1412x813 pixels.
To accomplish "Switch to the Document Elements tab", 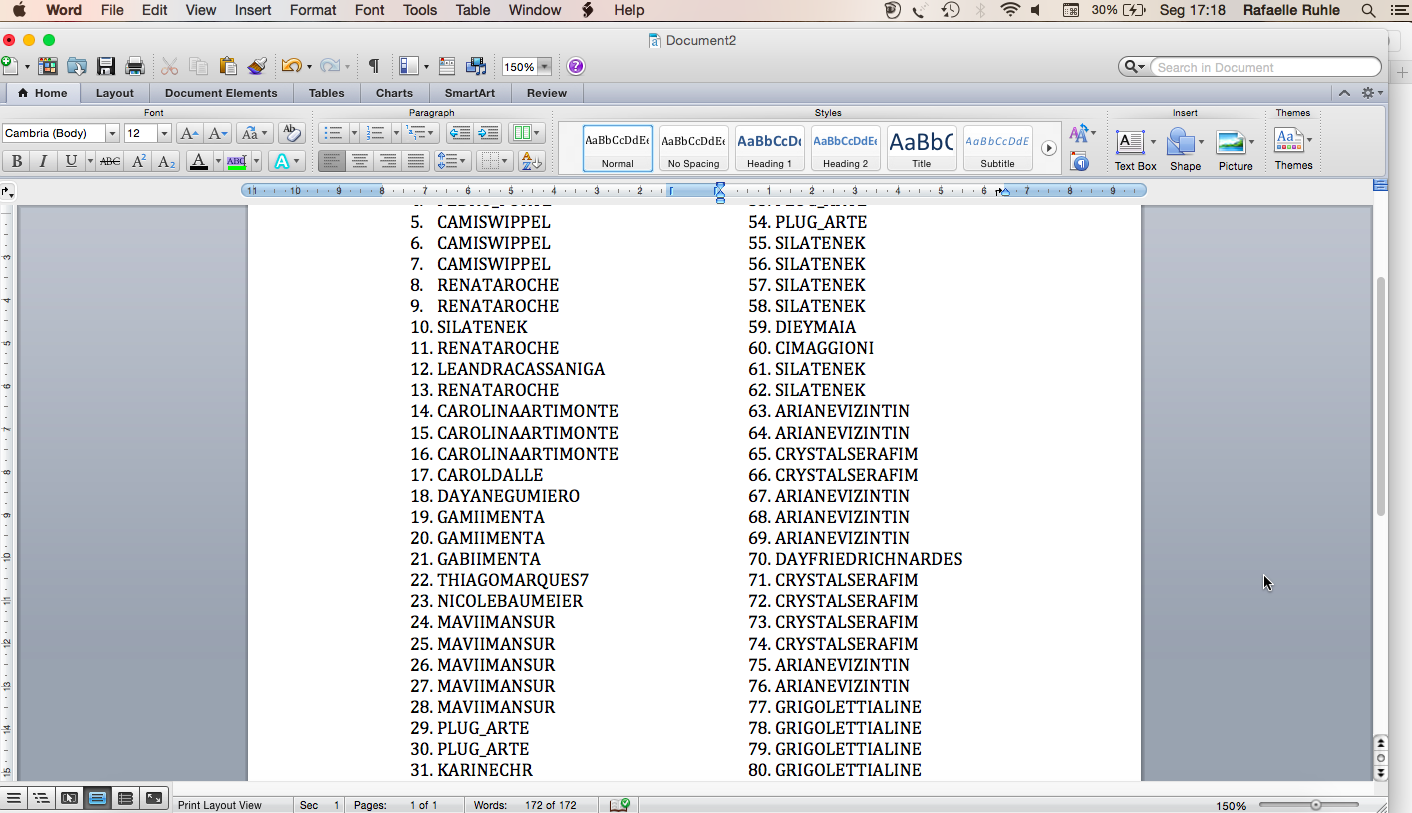I will (x=221, y=93).
